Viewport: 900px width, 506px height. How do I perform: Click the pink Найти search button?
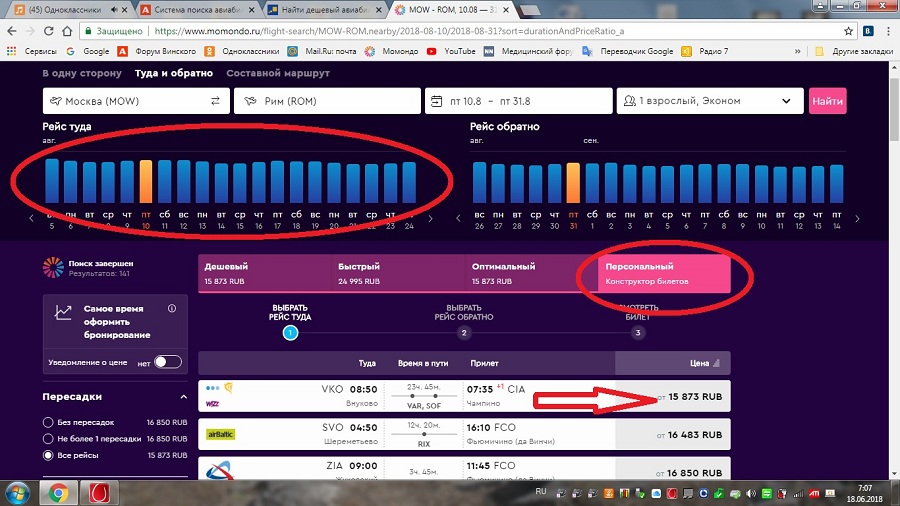point(827,101)
